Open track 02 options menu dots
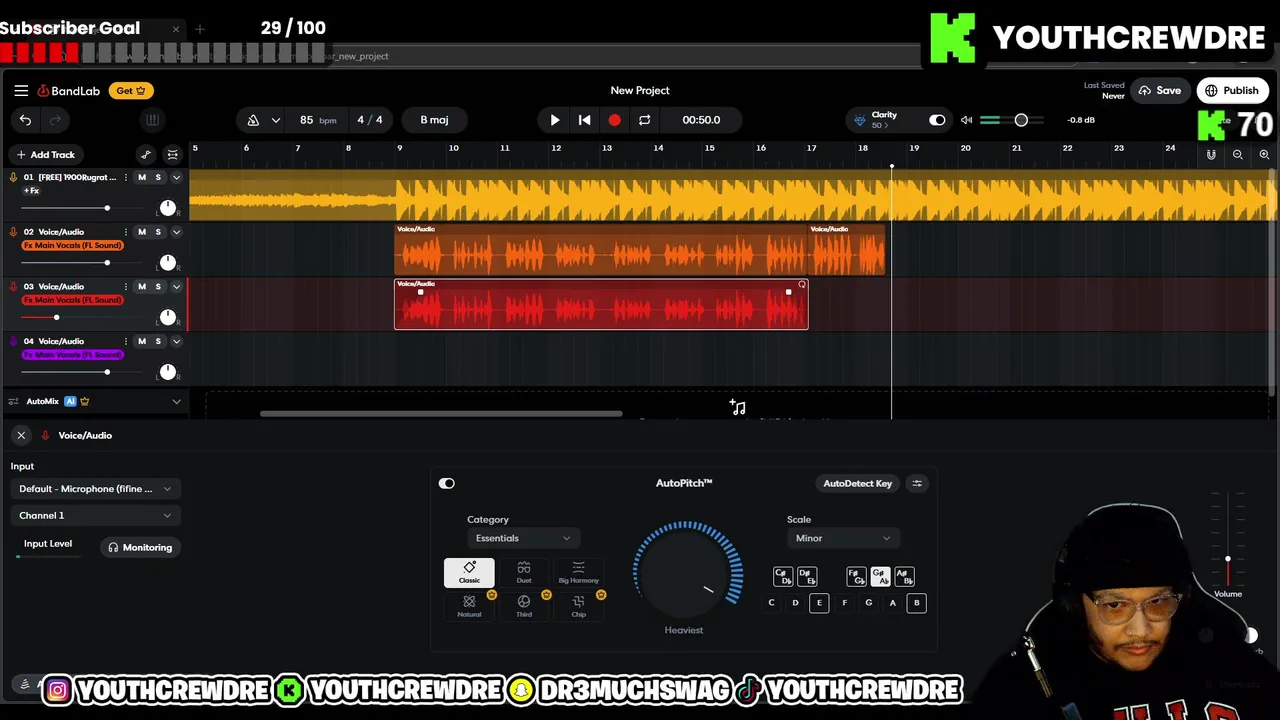This screenshot has height=720, width=1280. pos(125,232)
